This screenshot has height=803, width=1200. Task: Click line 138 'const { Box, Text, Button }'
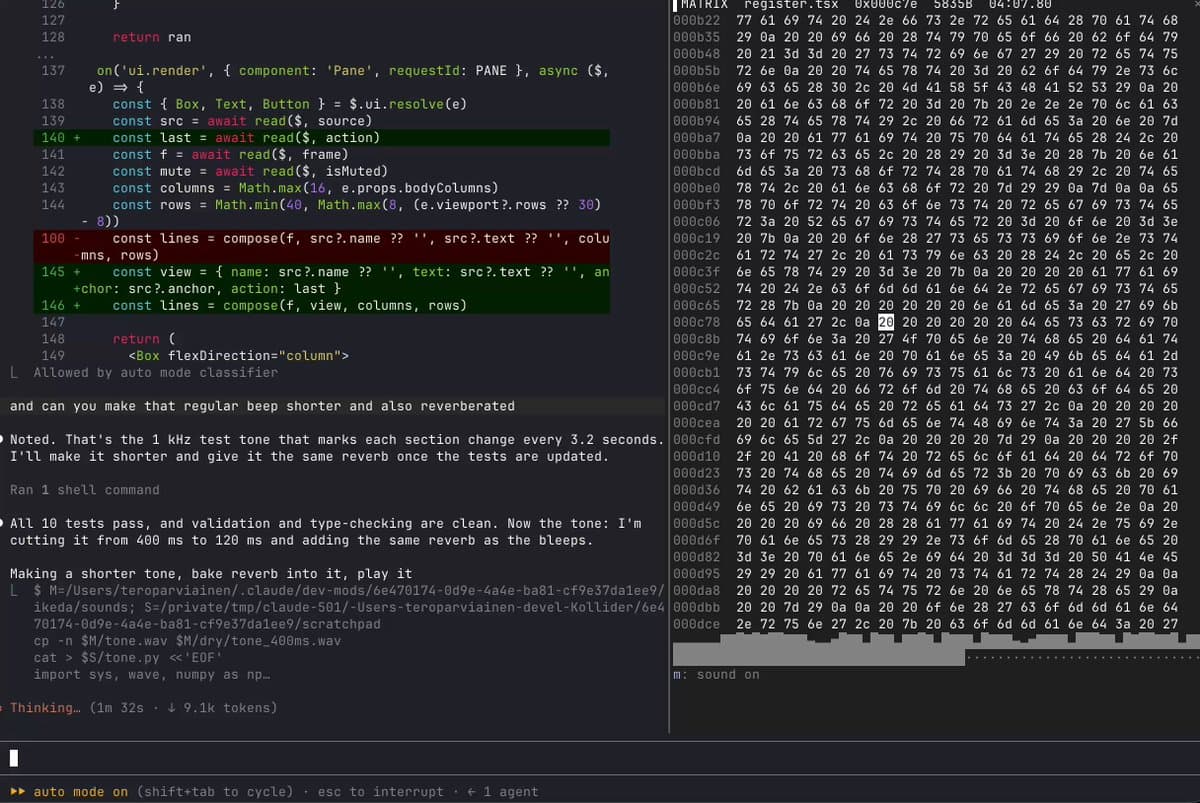(289, 104)
